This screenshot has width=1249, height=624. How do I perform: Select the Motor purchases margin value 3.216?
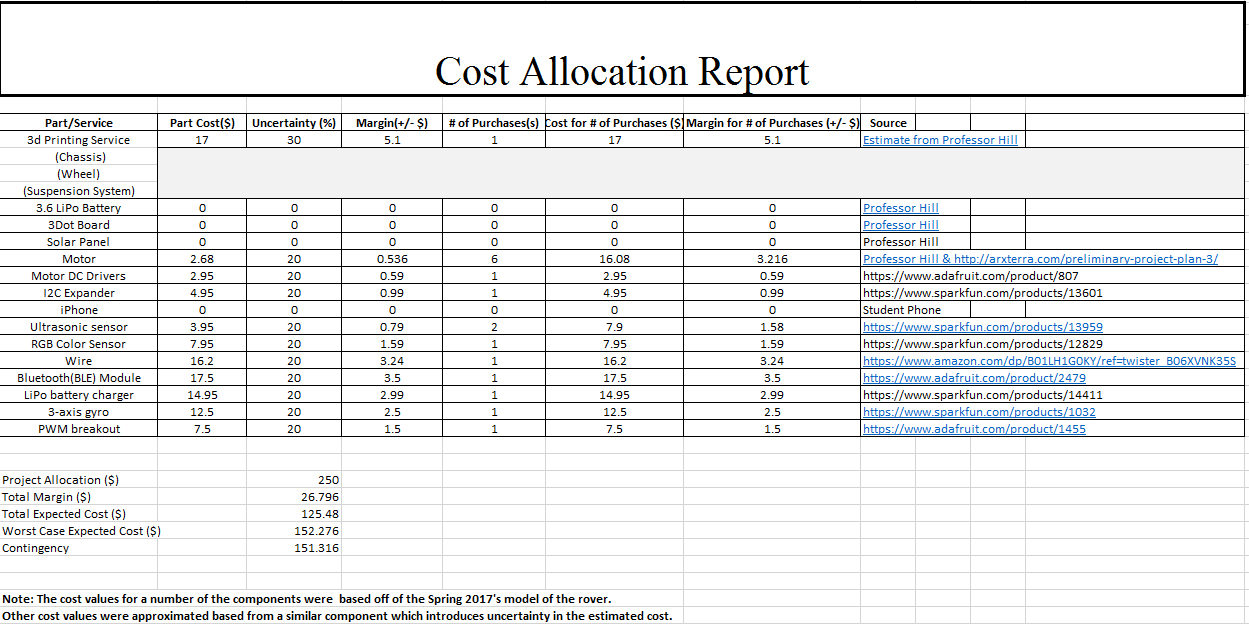coord(772,259)
